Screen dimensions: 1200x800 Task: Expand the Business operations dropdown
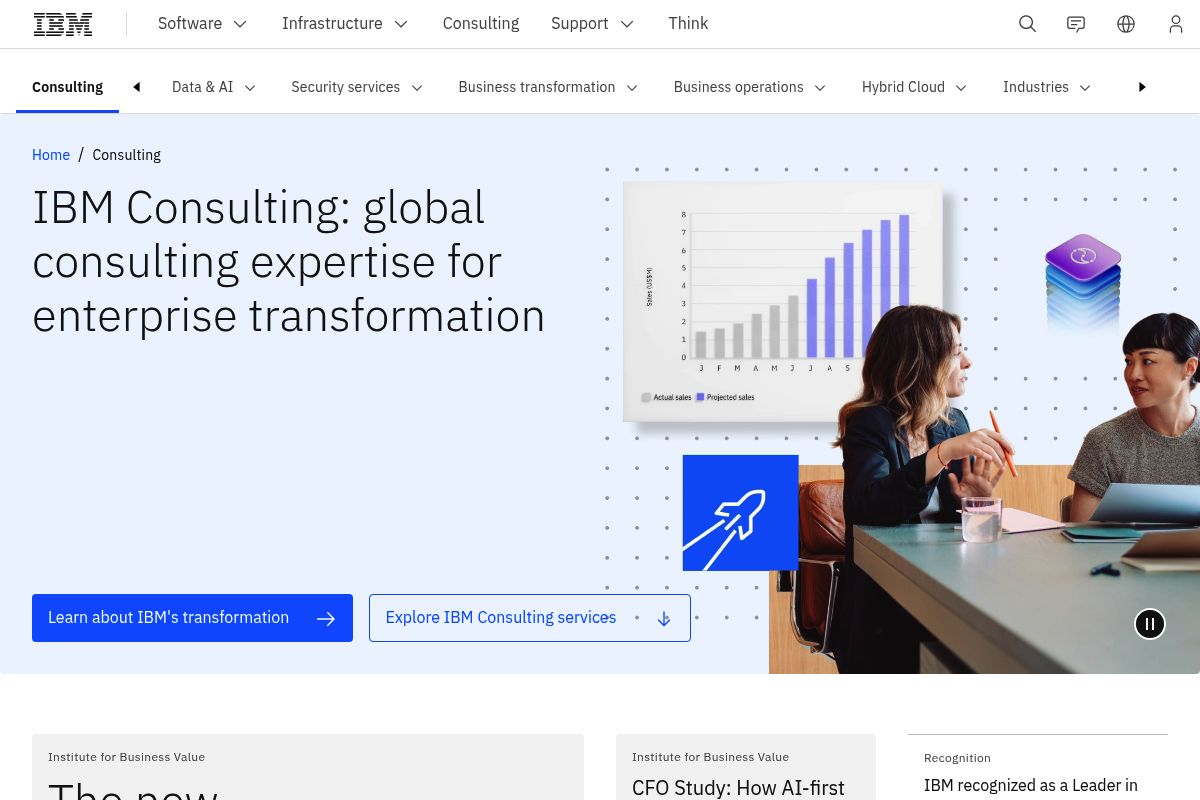click(750, 87)
